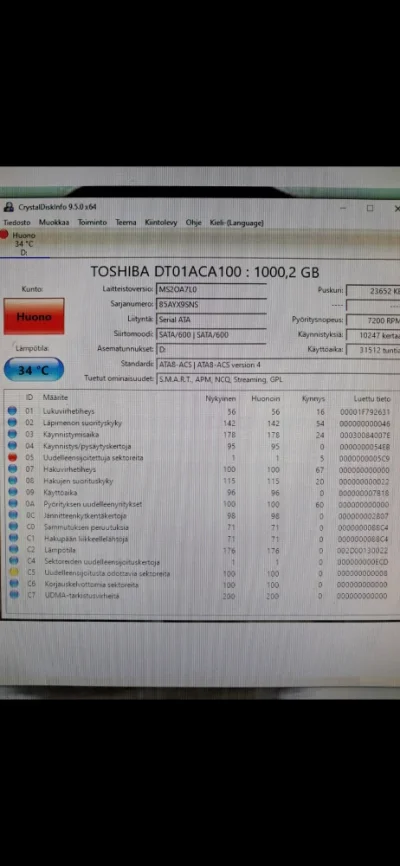The height and width of the screenshot is (866, 400).
Task: Click the Luettu tieto column header
Action: click(x=372, y=399)
